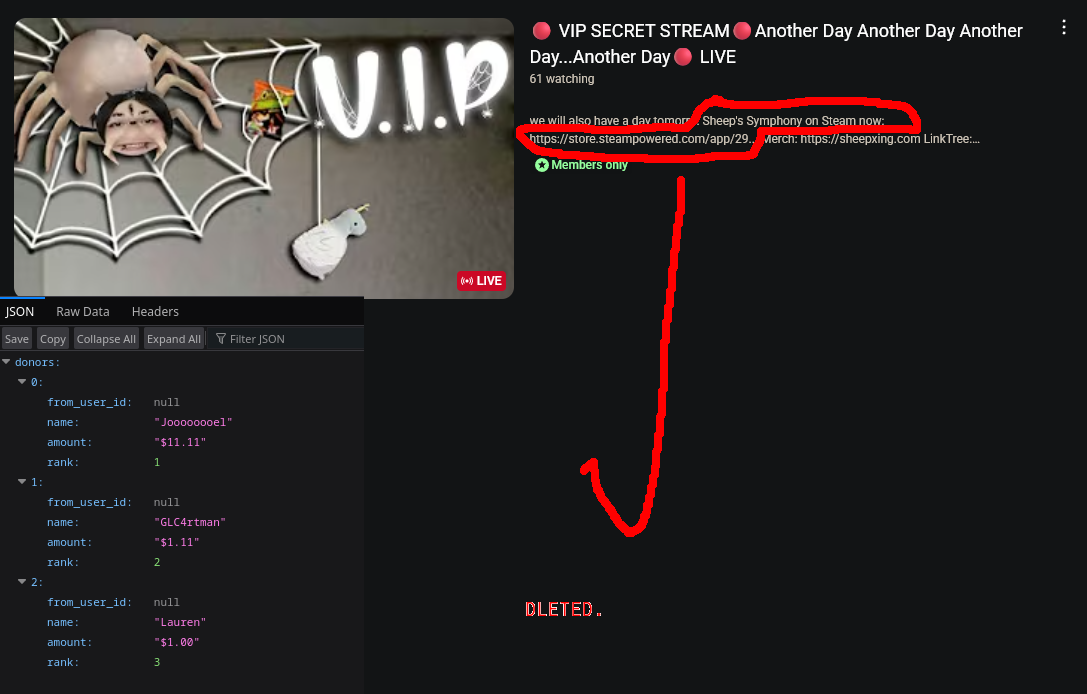1087x694 pixels.
Task: Collapse the donors root node
Action: coord(6,362)
